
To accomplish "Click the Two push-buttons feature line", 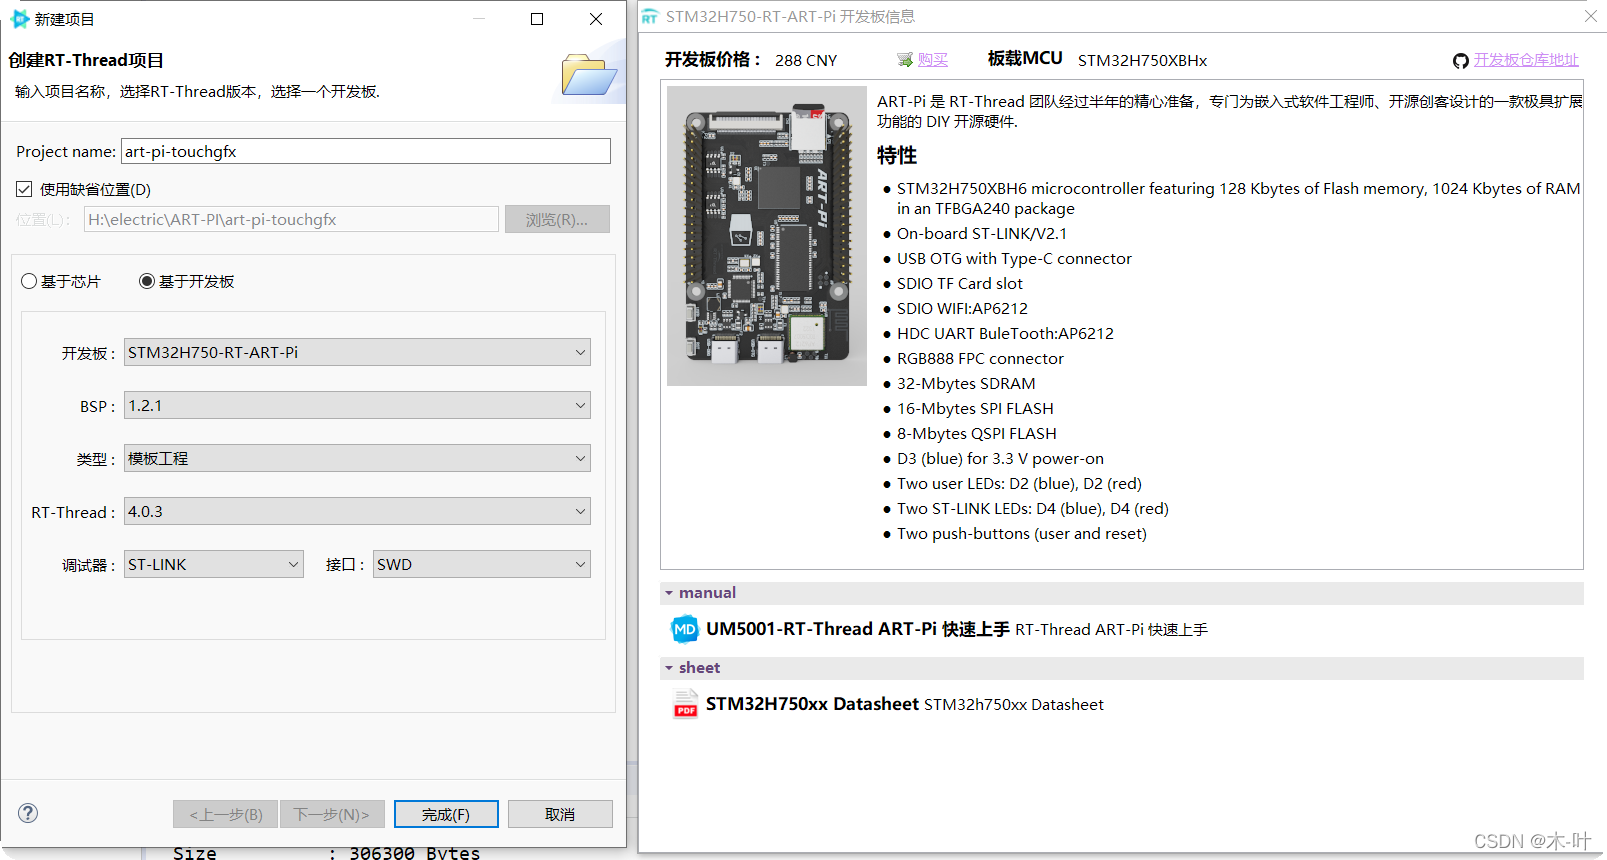I will click(1022, 533).
